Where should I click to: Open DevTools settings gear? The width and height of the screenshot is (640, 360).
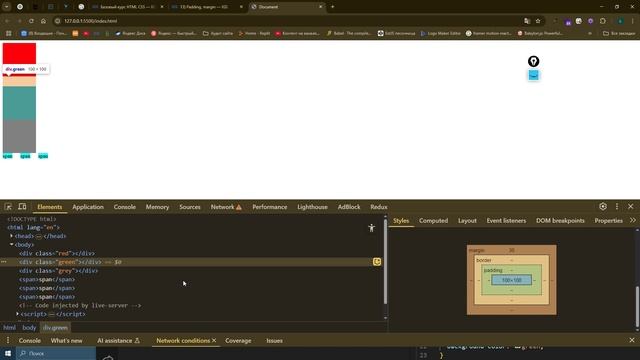coord(603,207)
